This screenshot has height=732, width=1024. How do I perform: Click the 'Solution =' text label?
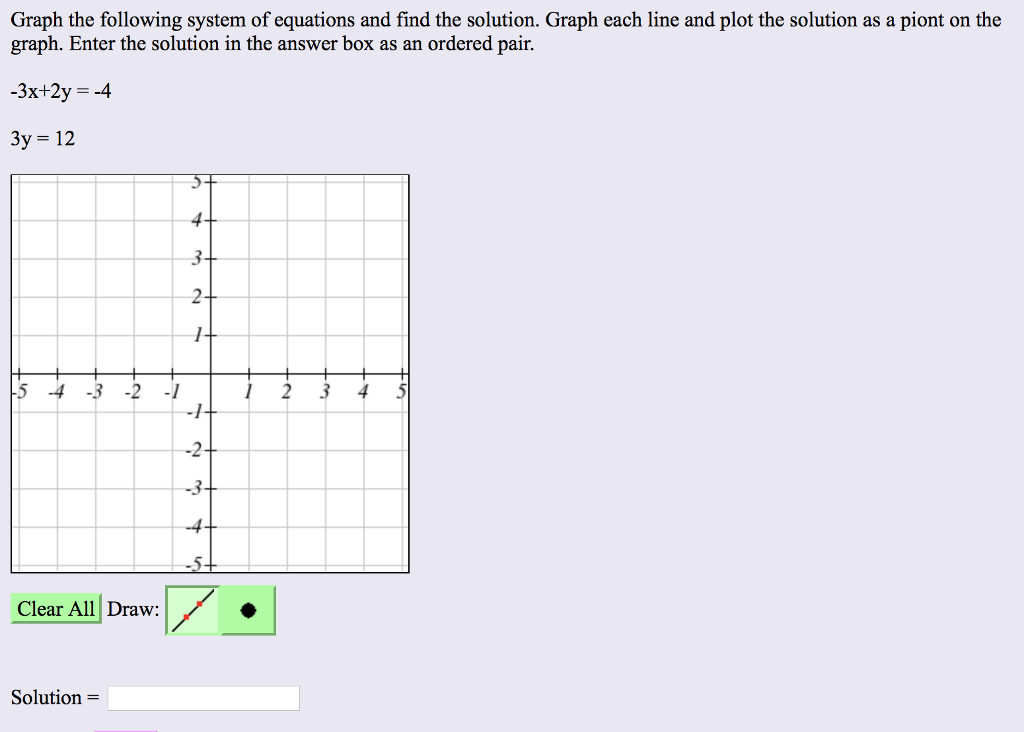[55, 698]
